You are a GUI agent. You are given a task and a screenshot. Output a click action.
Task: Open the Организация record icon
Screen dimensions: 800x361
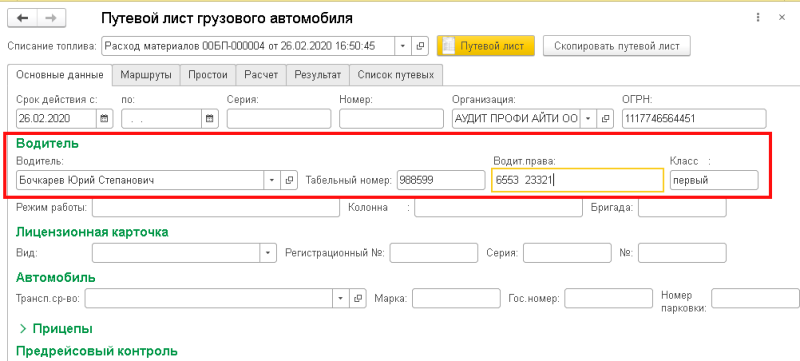point(605,119)
